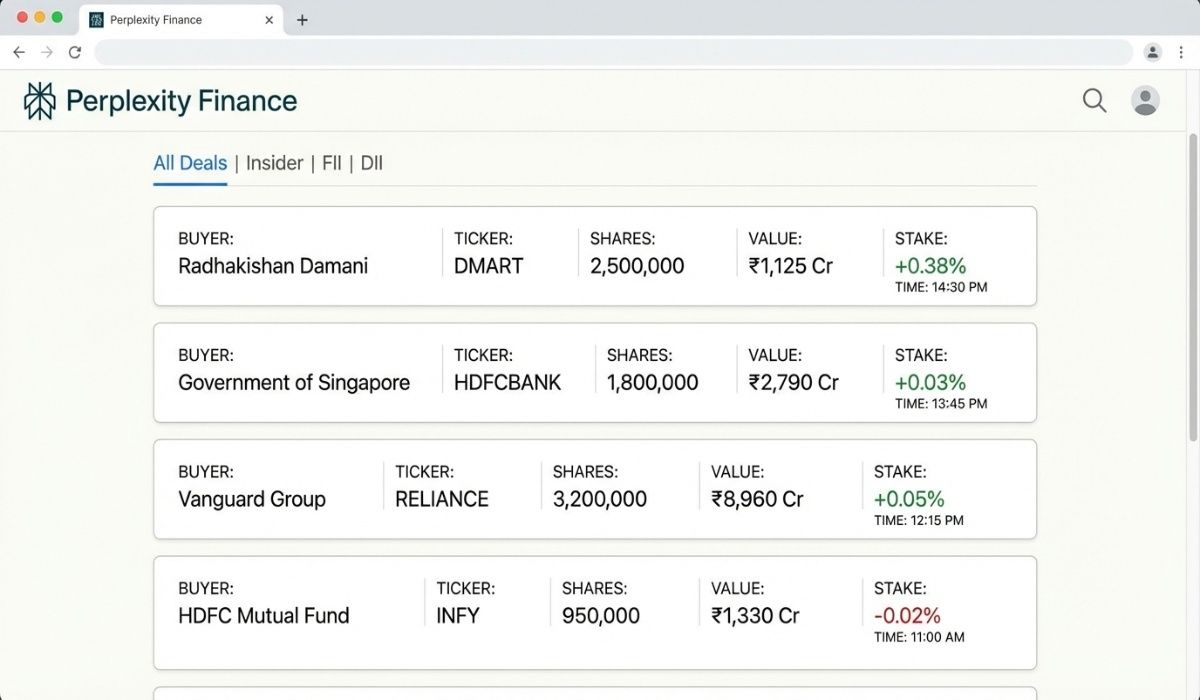Image resolution: width=1200 pixels, height=700 pixels.
Task: Click the browser back arrow icon
Action: coord(19,52)
